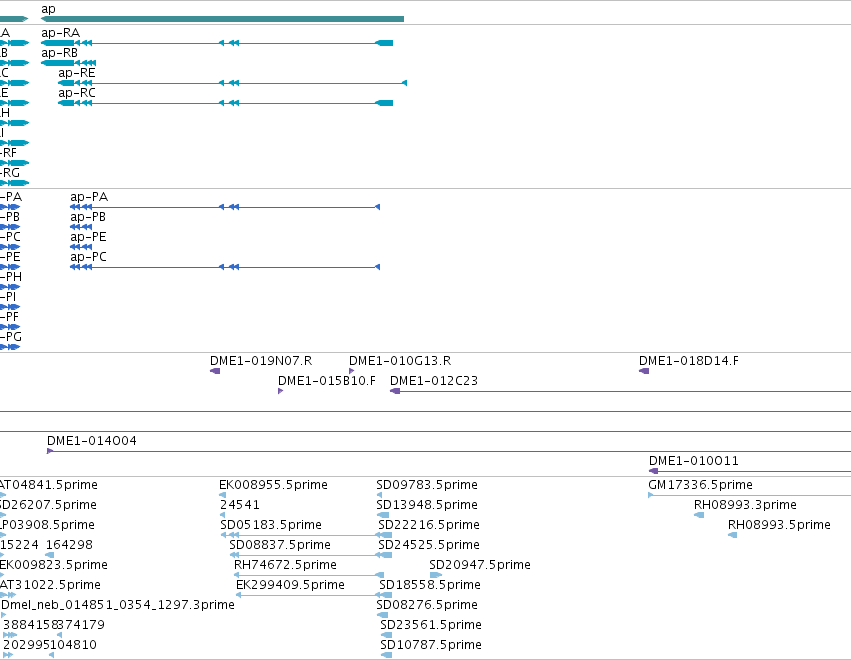
Task: Select protein label ap-PA
Action: click(89, 196)
